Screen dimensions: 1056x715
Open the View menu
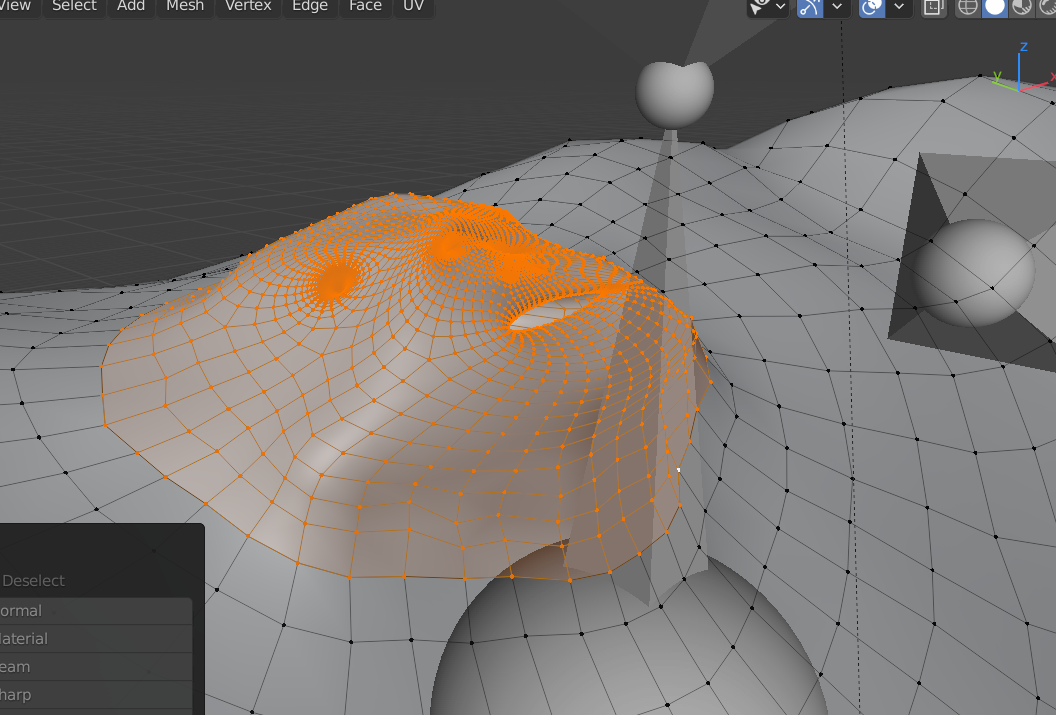tap(16, 5)
